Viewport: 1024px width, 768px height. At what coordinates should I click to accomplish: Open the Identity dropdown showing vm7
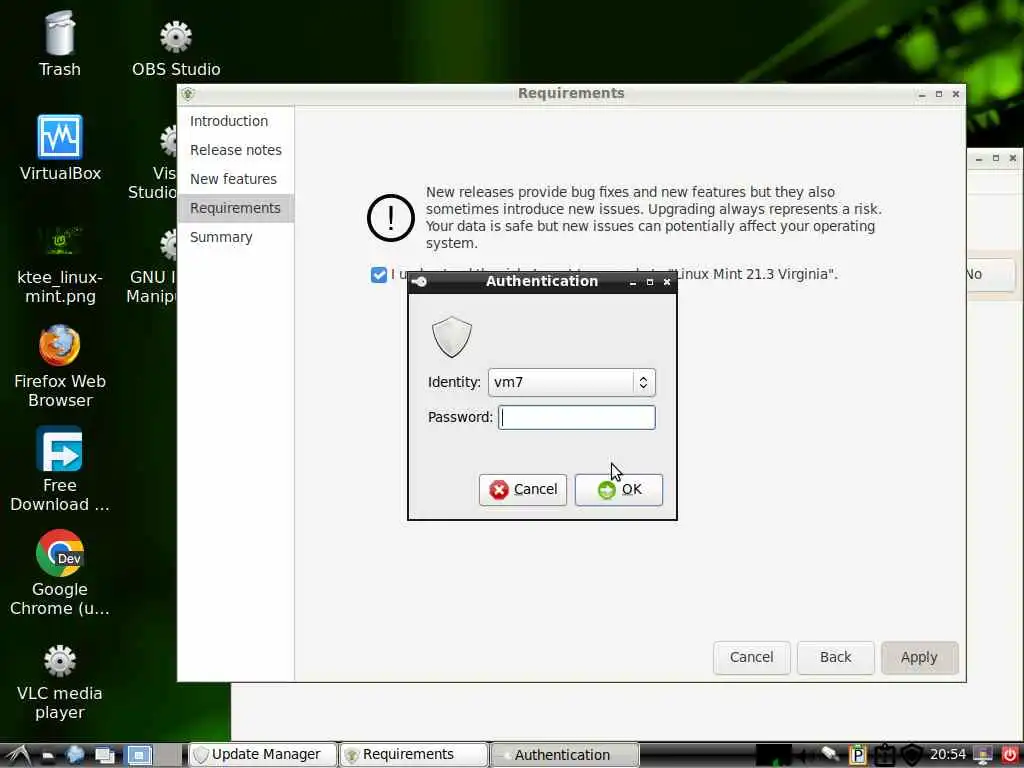tap(571, 382)
